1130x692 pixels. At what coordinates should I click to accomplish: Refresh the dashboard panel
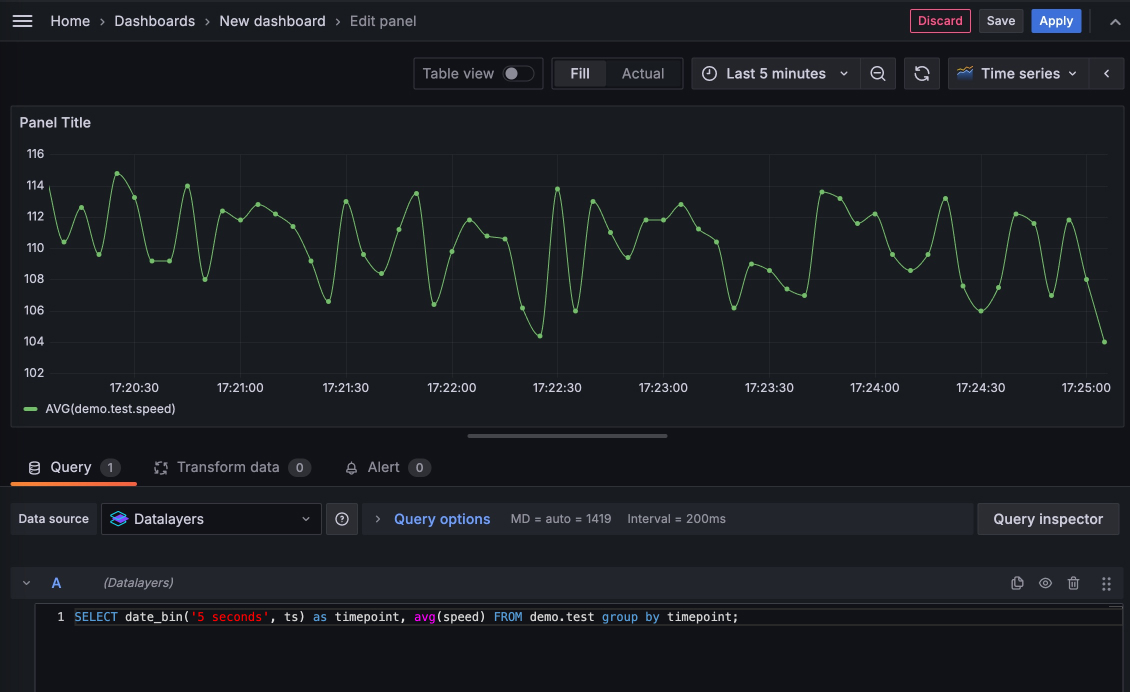point(921,73)
